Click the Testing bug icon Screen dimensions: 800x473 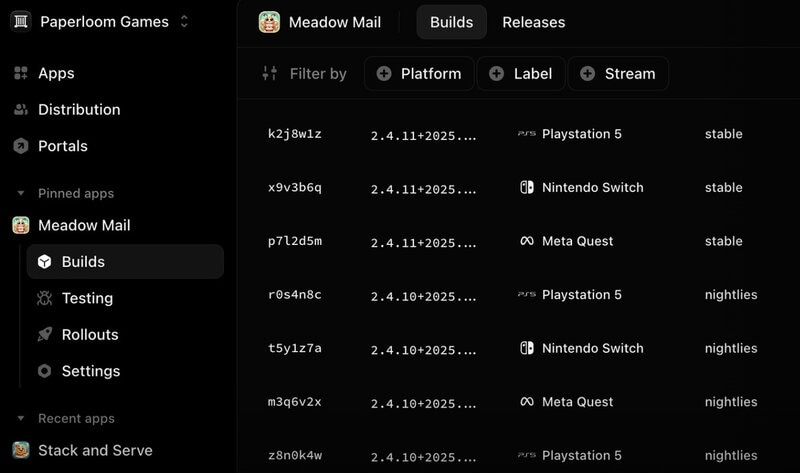tap(44, 298)
